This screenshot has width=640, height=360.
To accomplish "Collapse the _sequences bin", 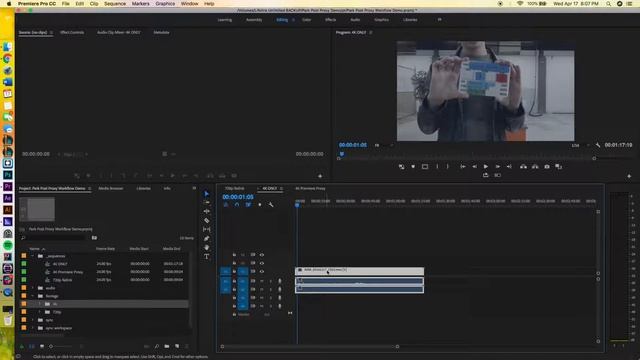I will (33, 256).
